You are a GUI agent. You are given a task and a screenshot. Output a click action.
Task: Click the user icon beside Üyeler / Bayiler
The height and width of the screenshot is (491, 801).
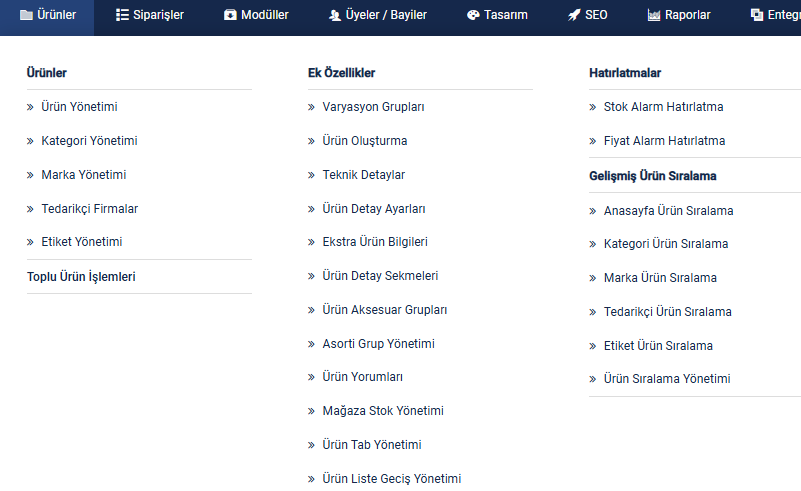point(335,15)
